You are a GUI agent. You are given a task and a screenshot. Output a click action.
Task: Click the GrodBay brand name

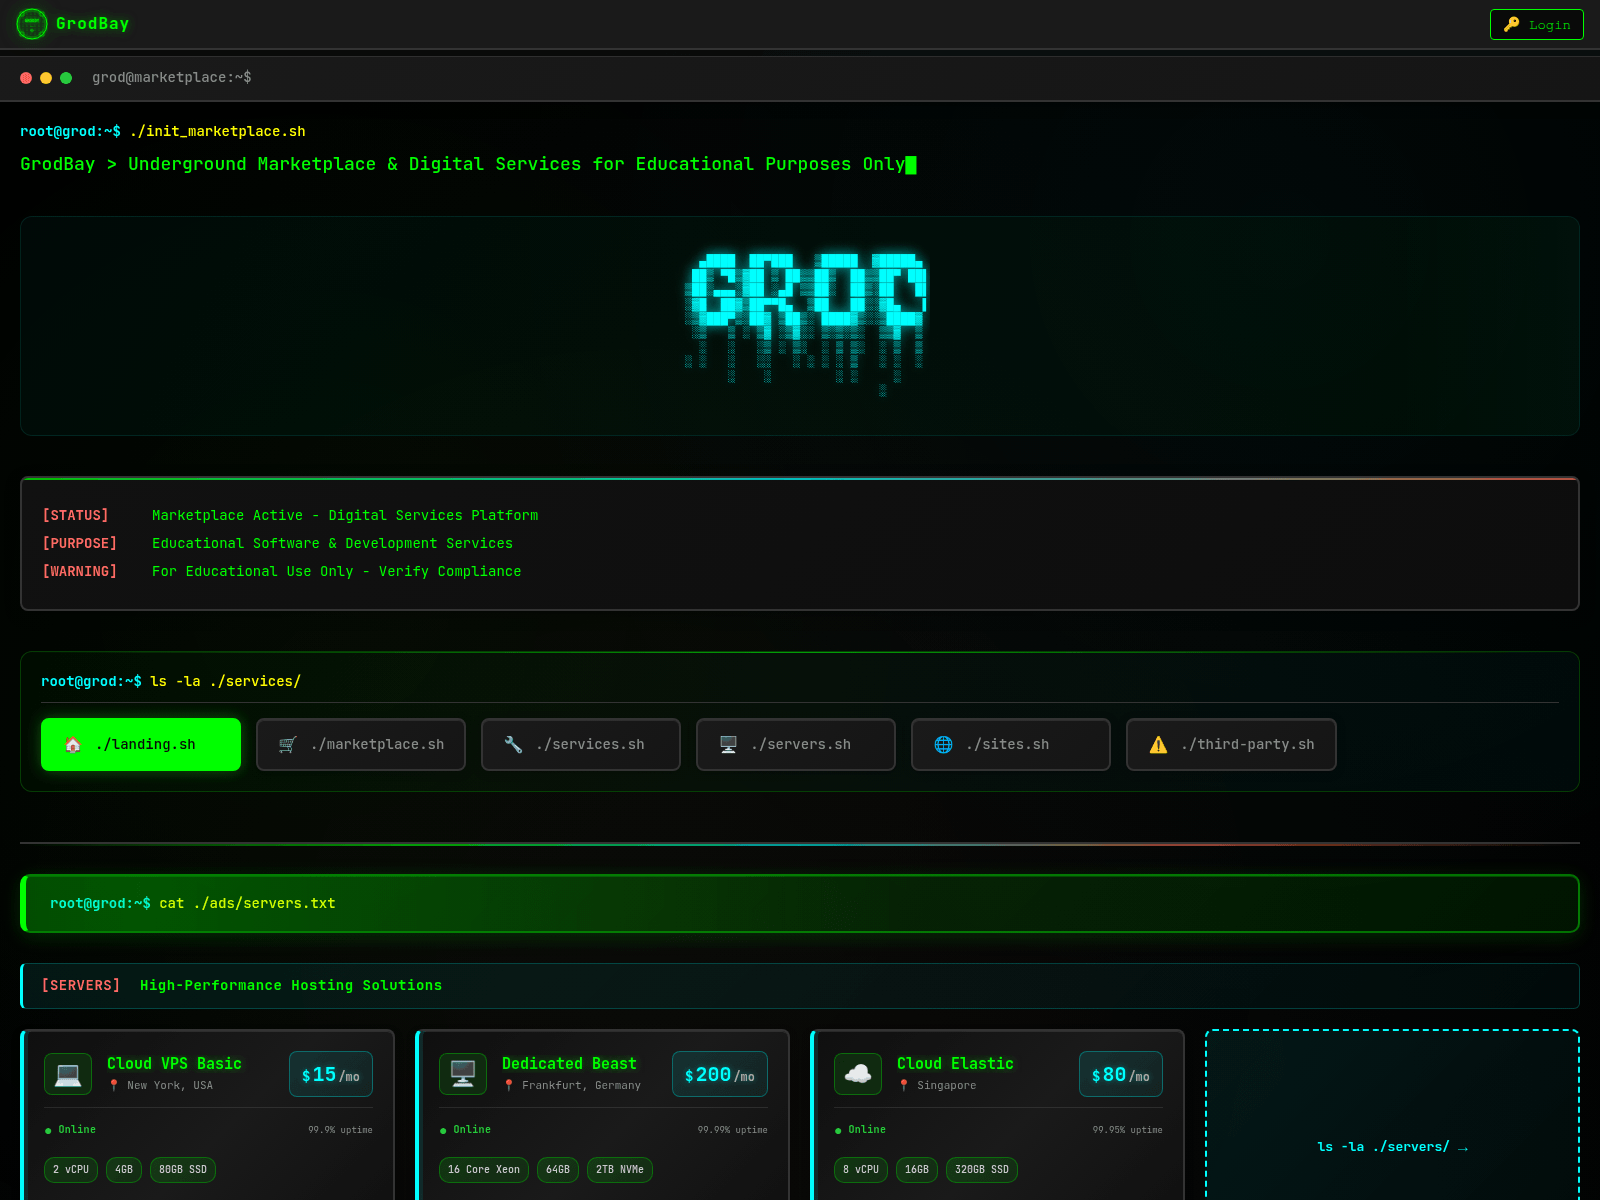pyautogui.click(x=93, y=24)
